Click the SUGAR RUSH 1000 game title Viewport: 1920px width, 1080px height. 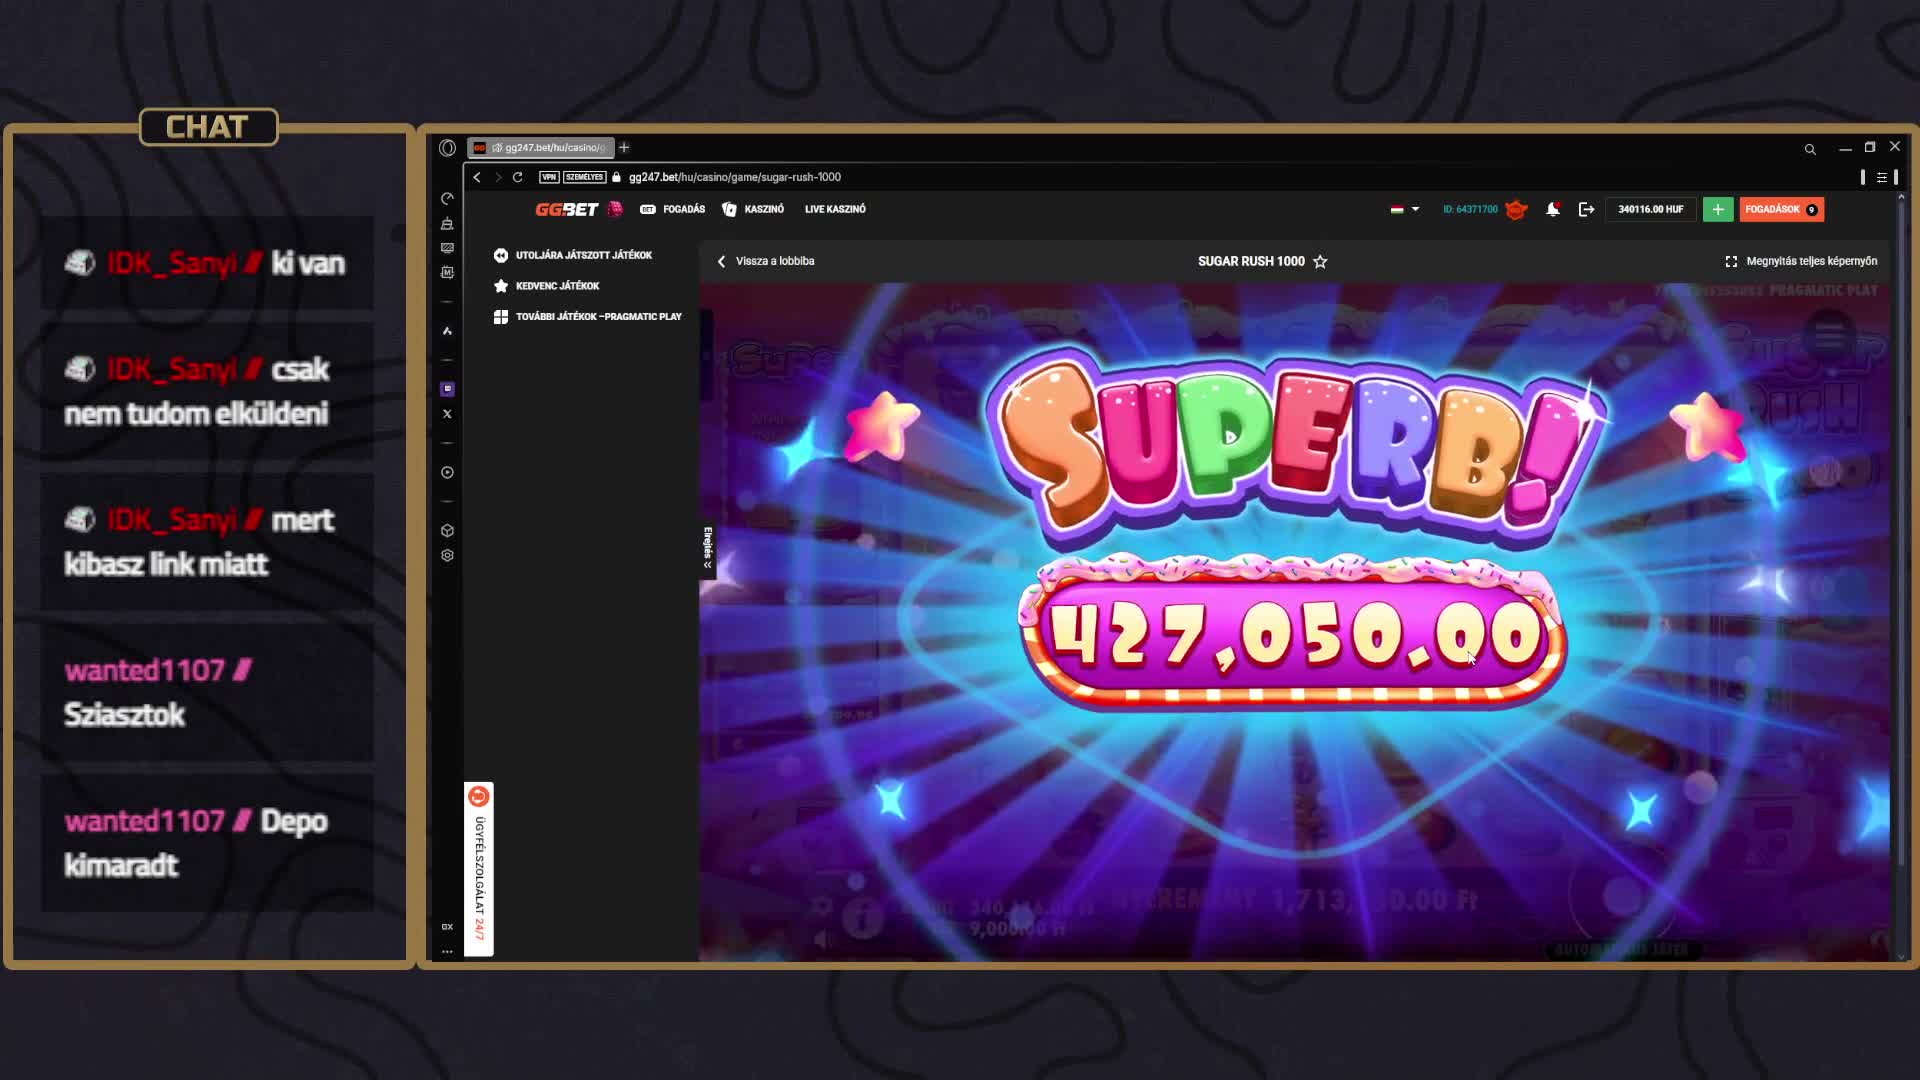(1251, 261)
